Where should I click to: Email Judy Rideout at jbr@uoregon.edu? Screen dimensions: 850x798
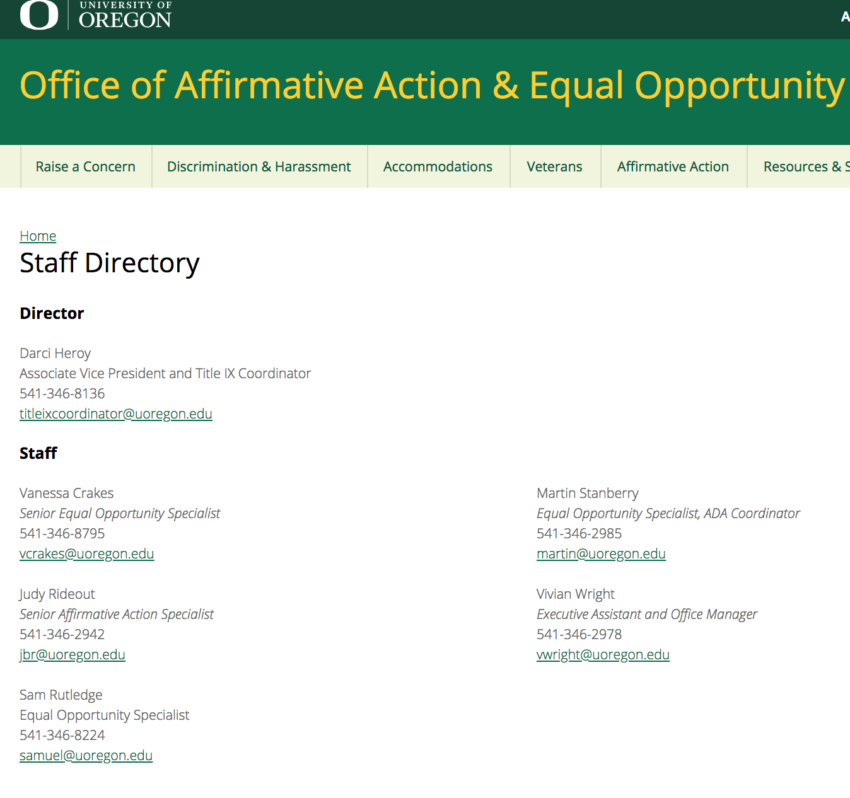[73, 654]
